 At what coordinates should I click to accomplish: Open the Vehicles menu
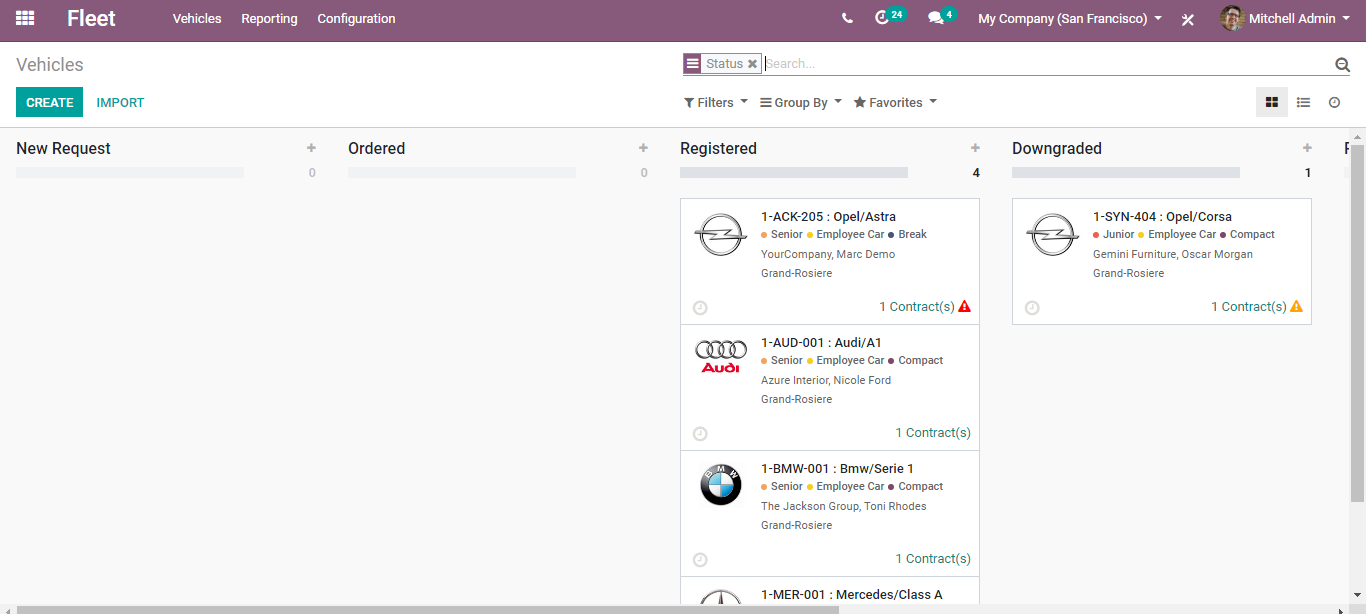pyautogui.click(x=197, y=18)
